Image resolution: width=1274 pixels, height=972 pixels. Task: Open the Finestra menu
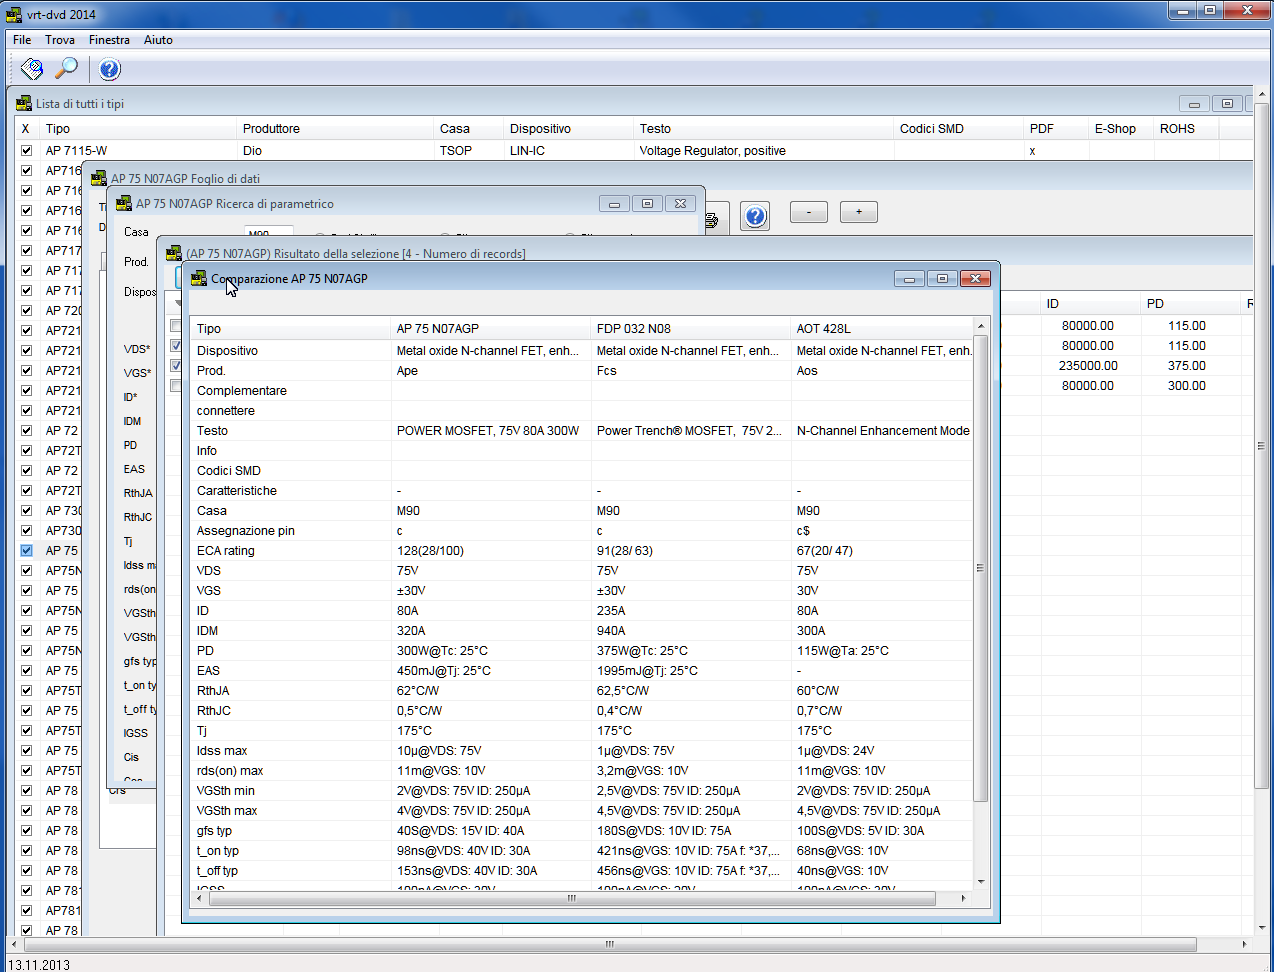[x=109, y=40]
